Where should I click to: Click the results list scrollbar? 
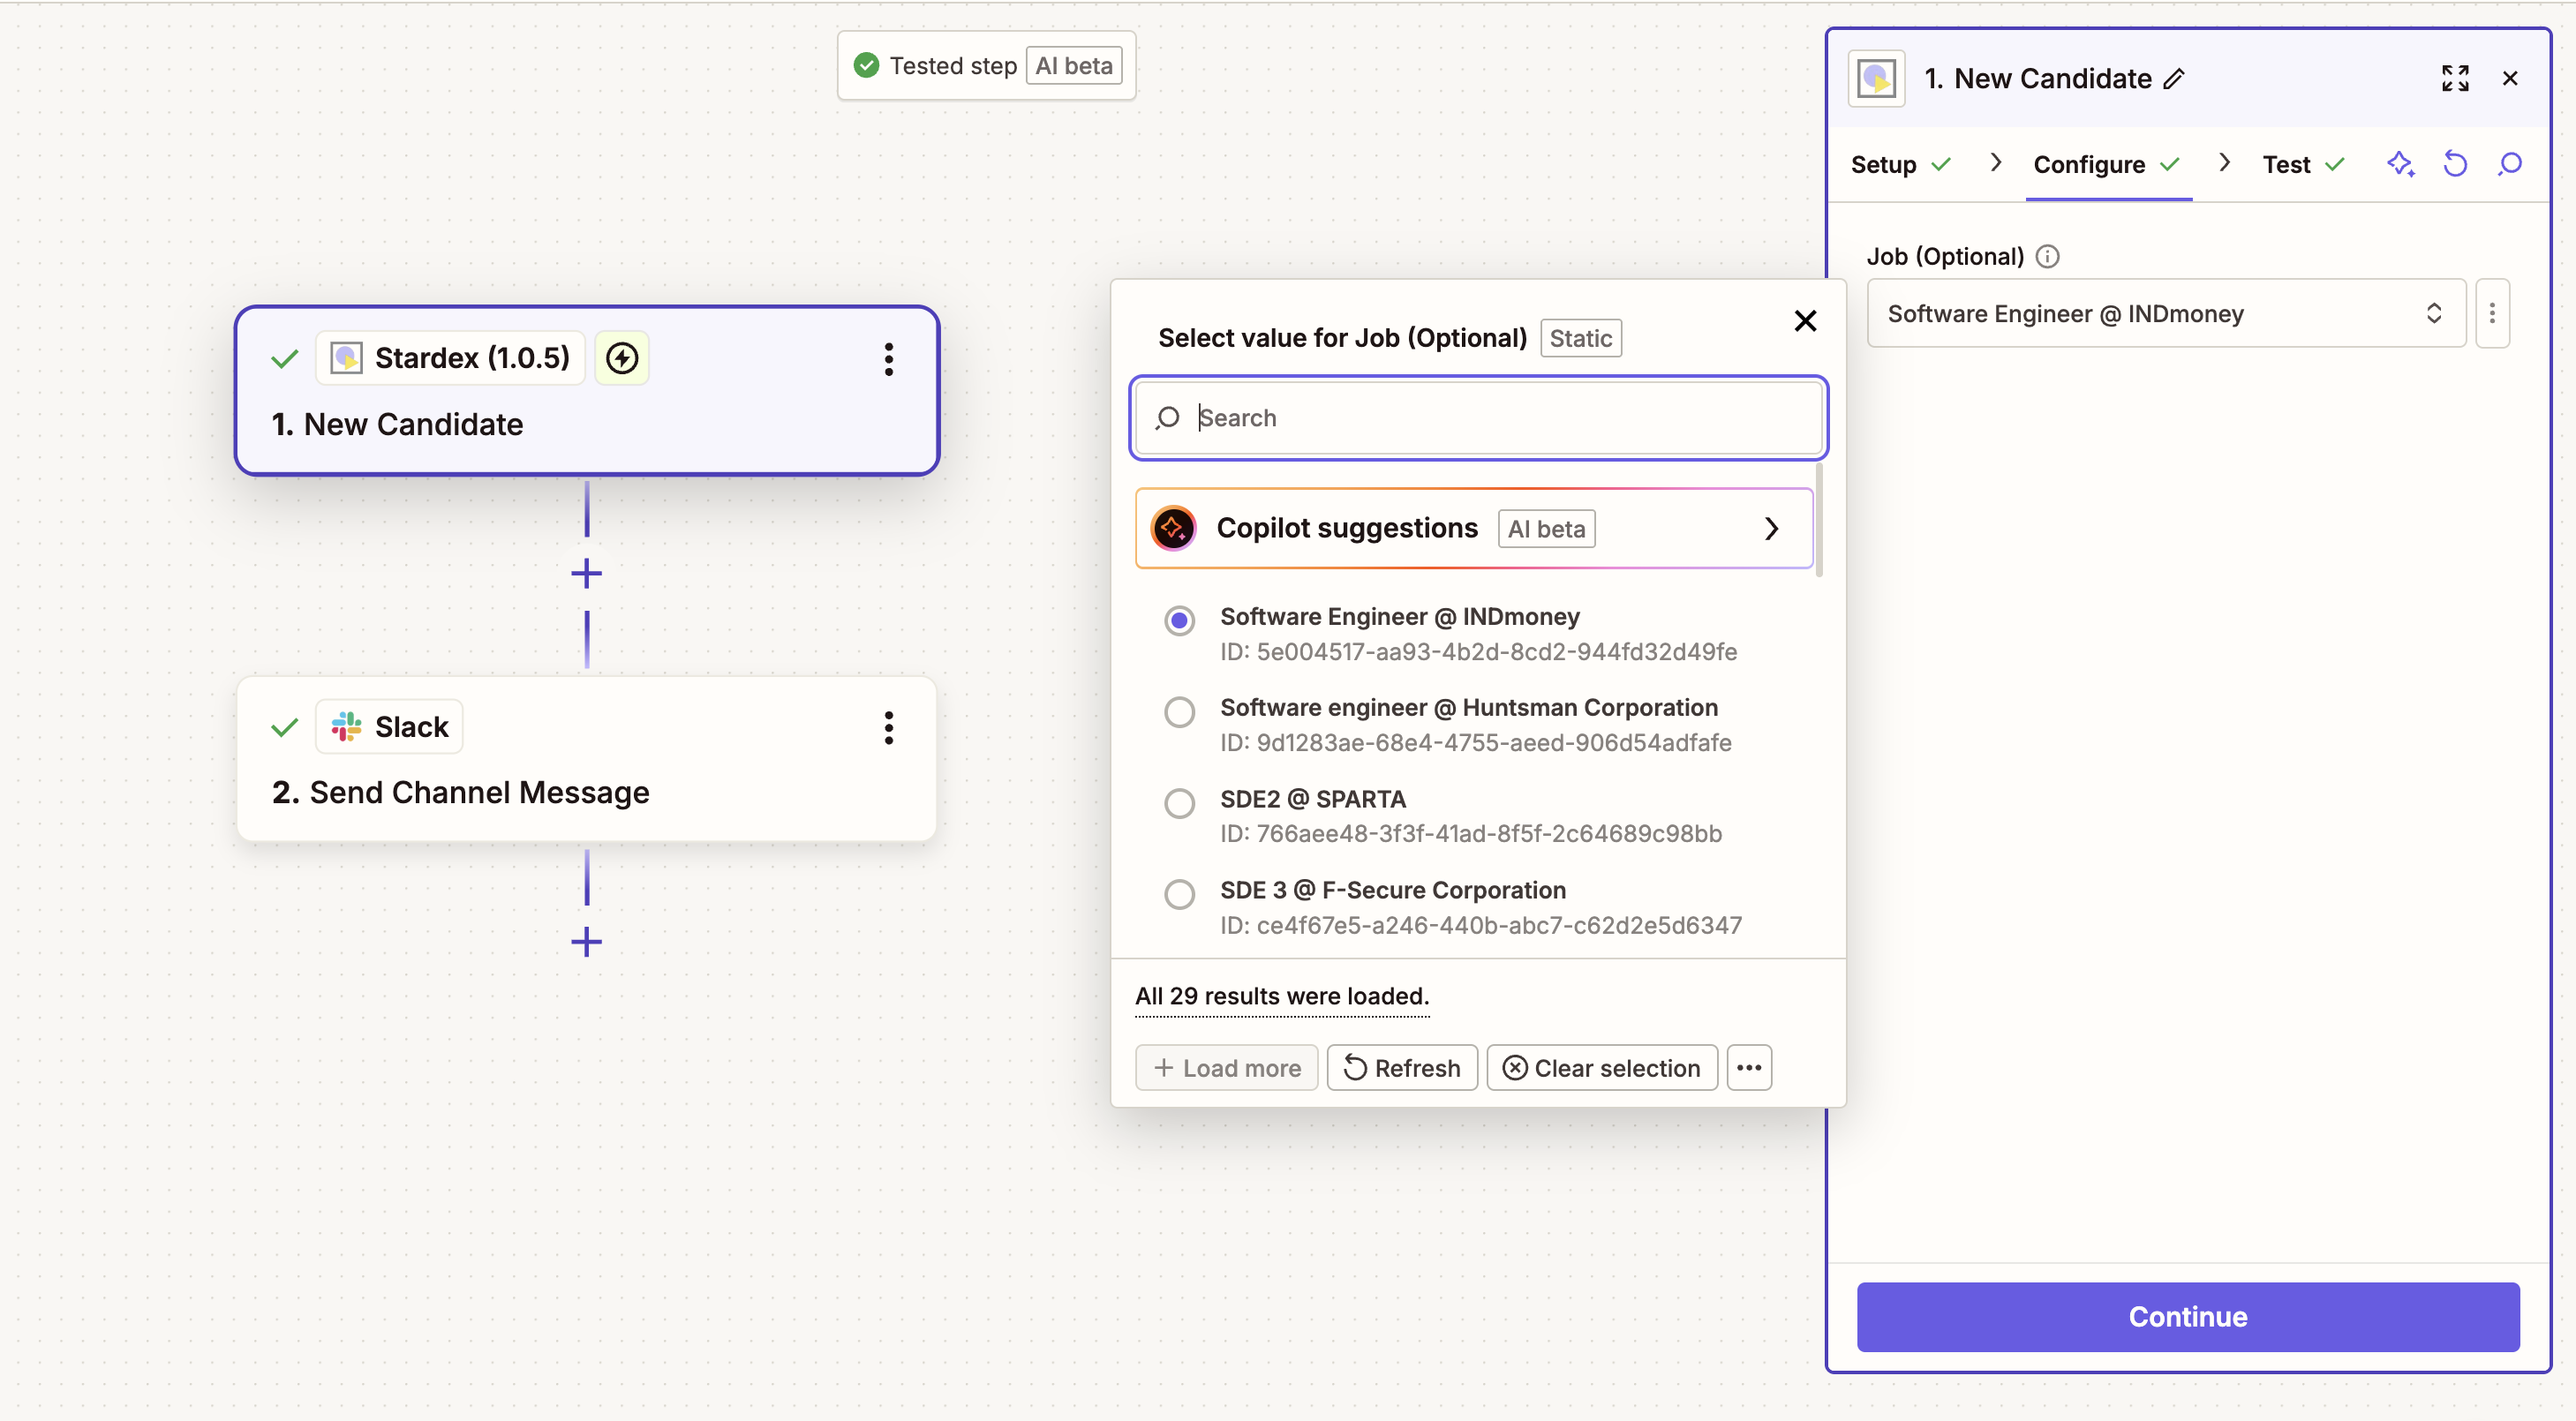pos(1818,520)
